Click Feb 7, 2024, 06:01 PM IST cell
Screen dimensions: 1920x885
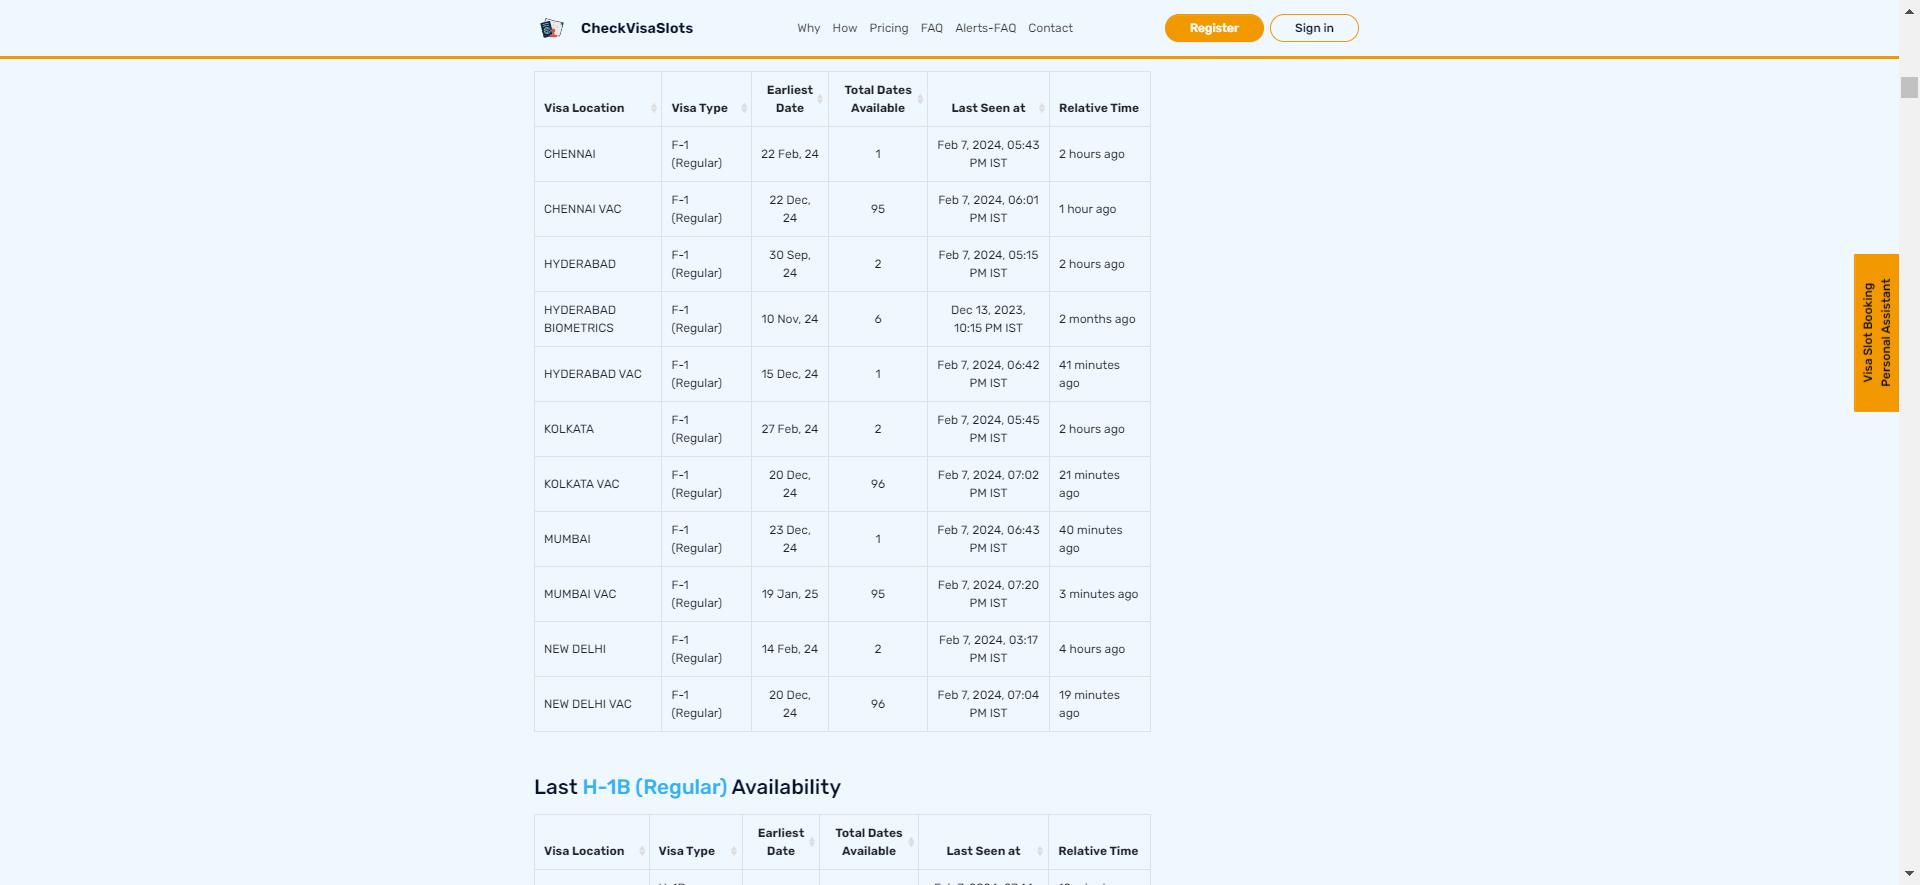(x=988, y=209)
